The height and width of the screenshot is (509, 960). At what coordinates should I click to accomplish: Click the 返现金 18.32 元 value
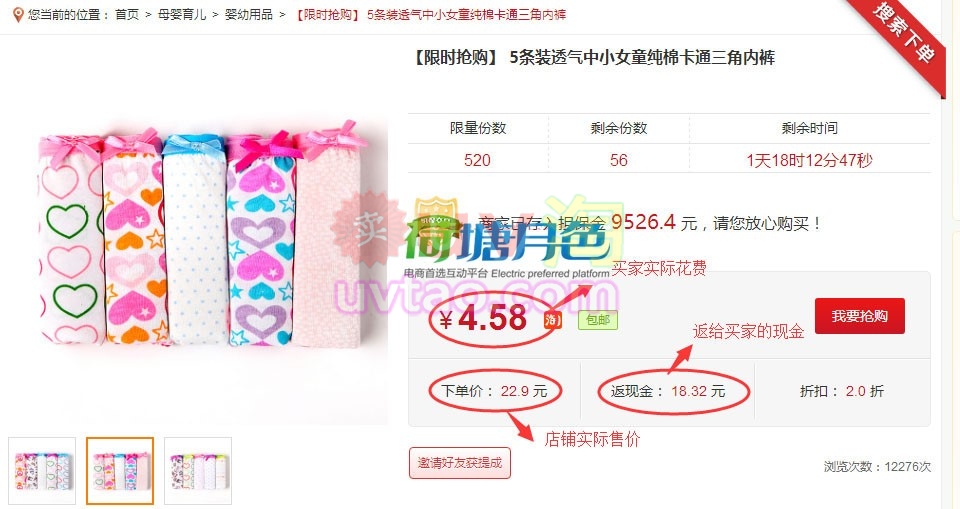click(667, 391)
